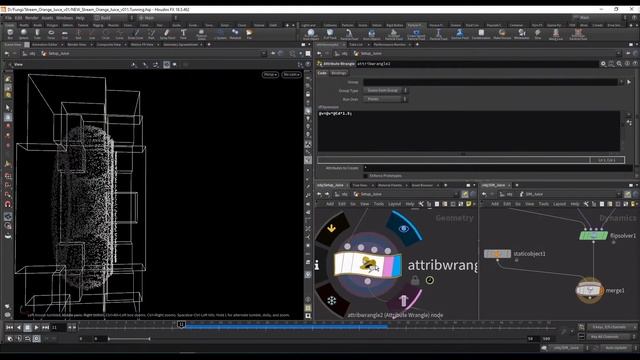Select the Font shelf tool

pyautogui.click(x=183, y=34)
